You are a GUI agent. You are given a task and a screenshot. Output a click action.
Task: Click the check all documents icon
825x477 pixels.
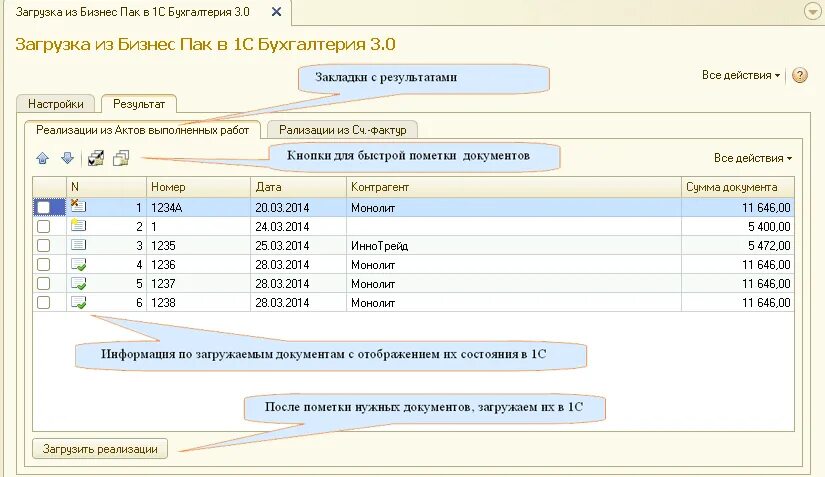point(96,158)
